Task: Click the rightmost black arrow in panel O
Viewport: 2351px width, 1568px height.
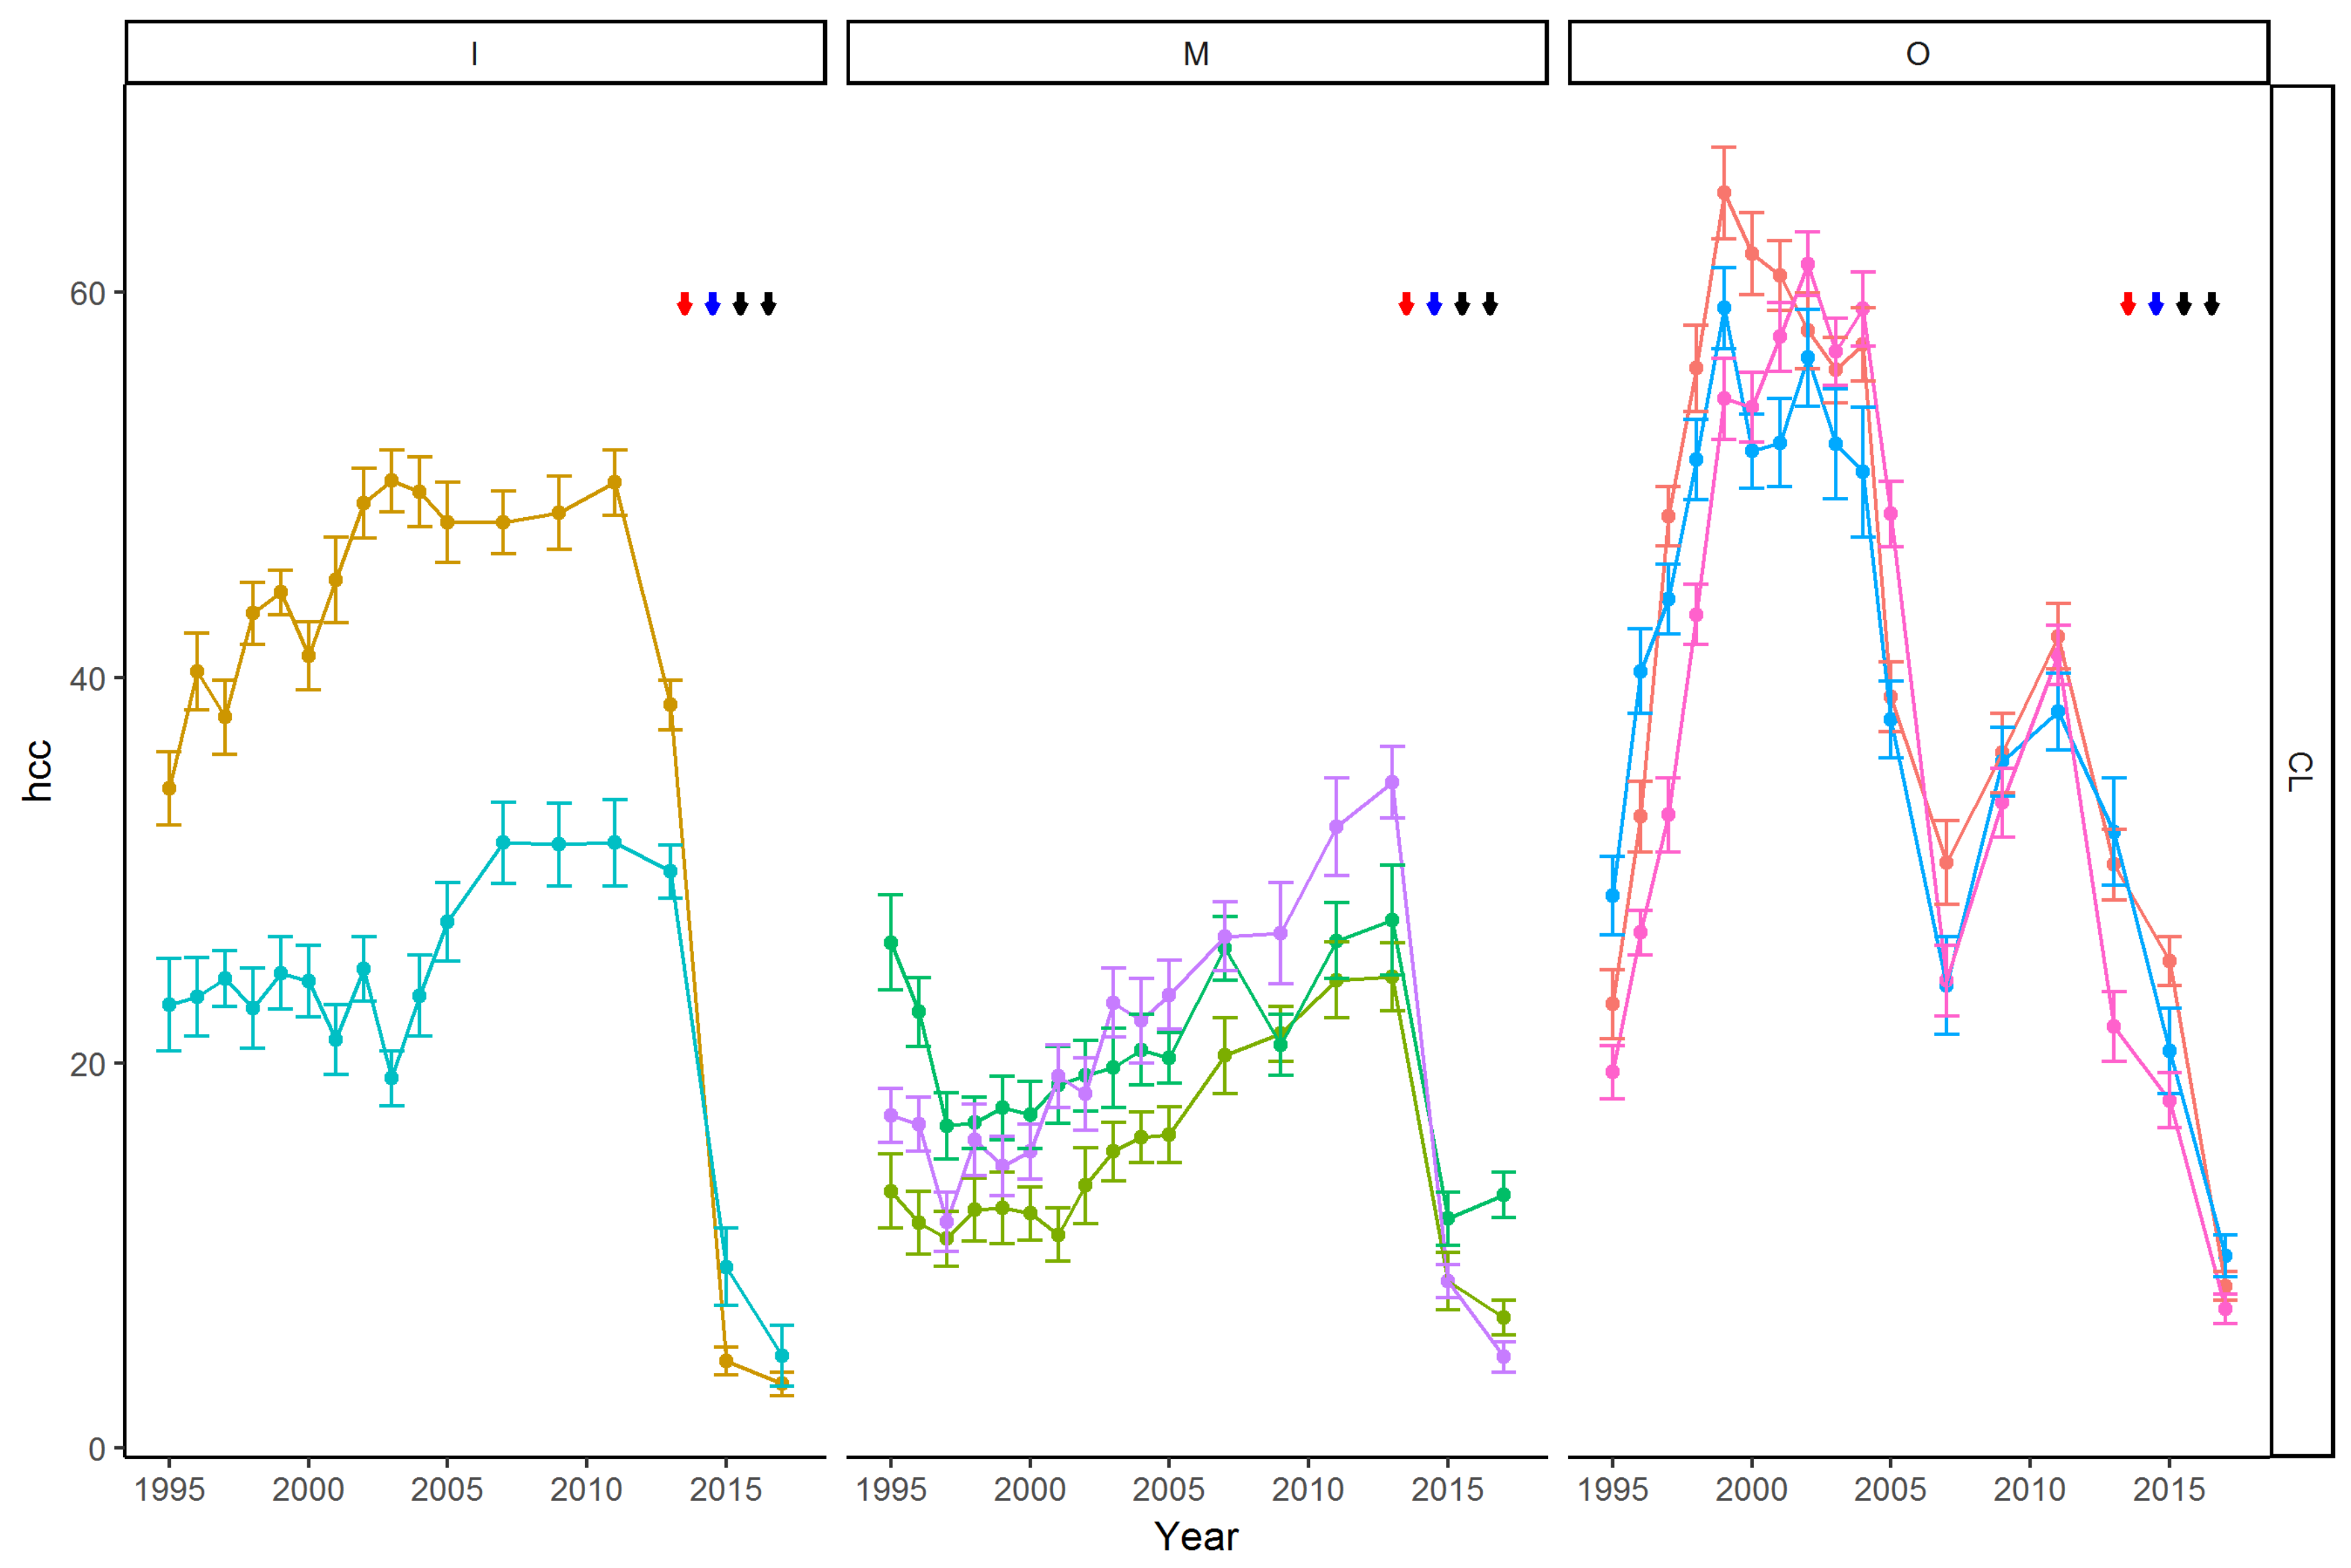Action: pos(2212,304)
